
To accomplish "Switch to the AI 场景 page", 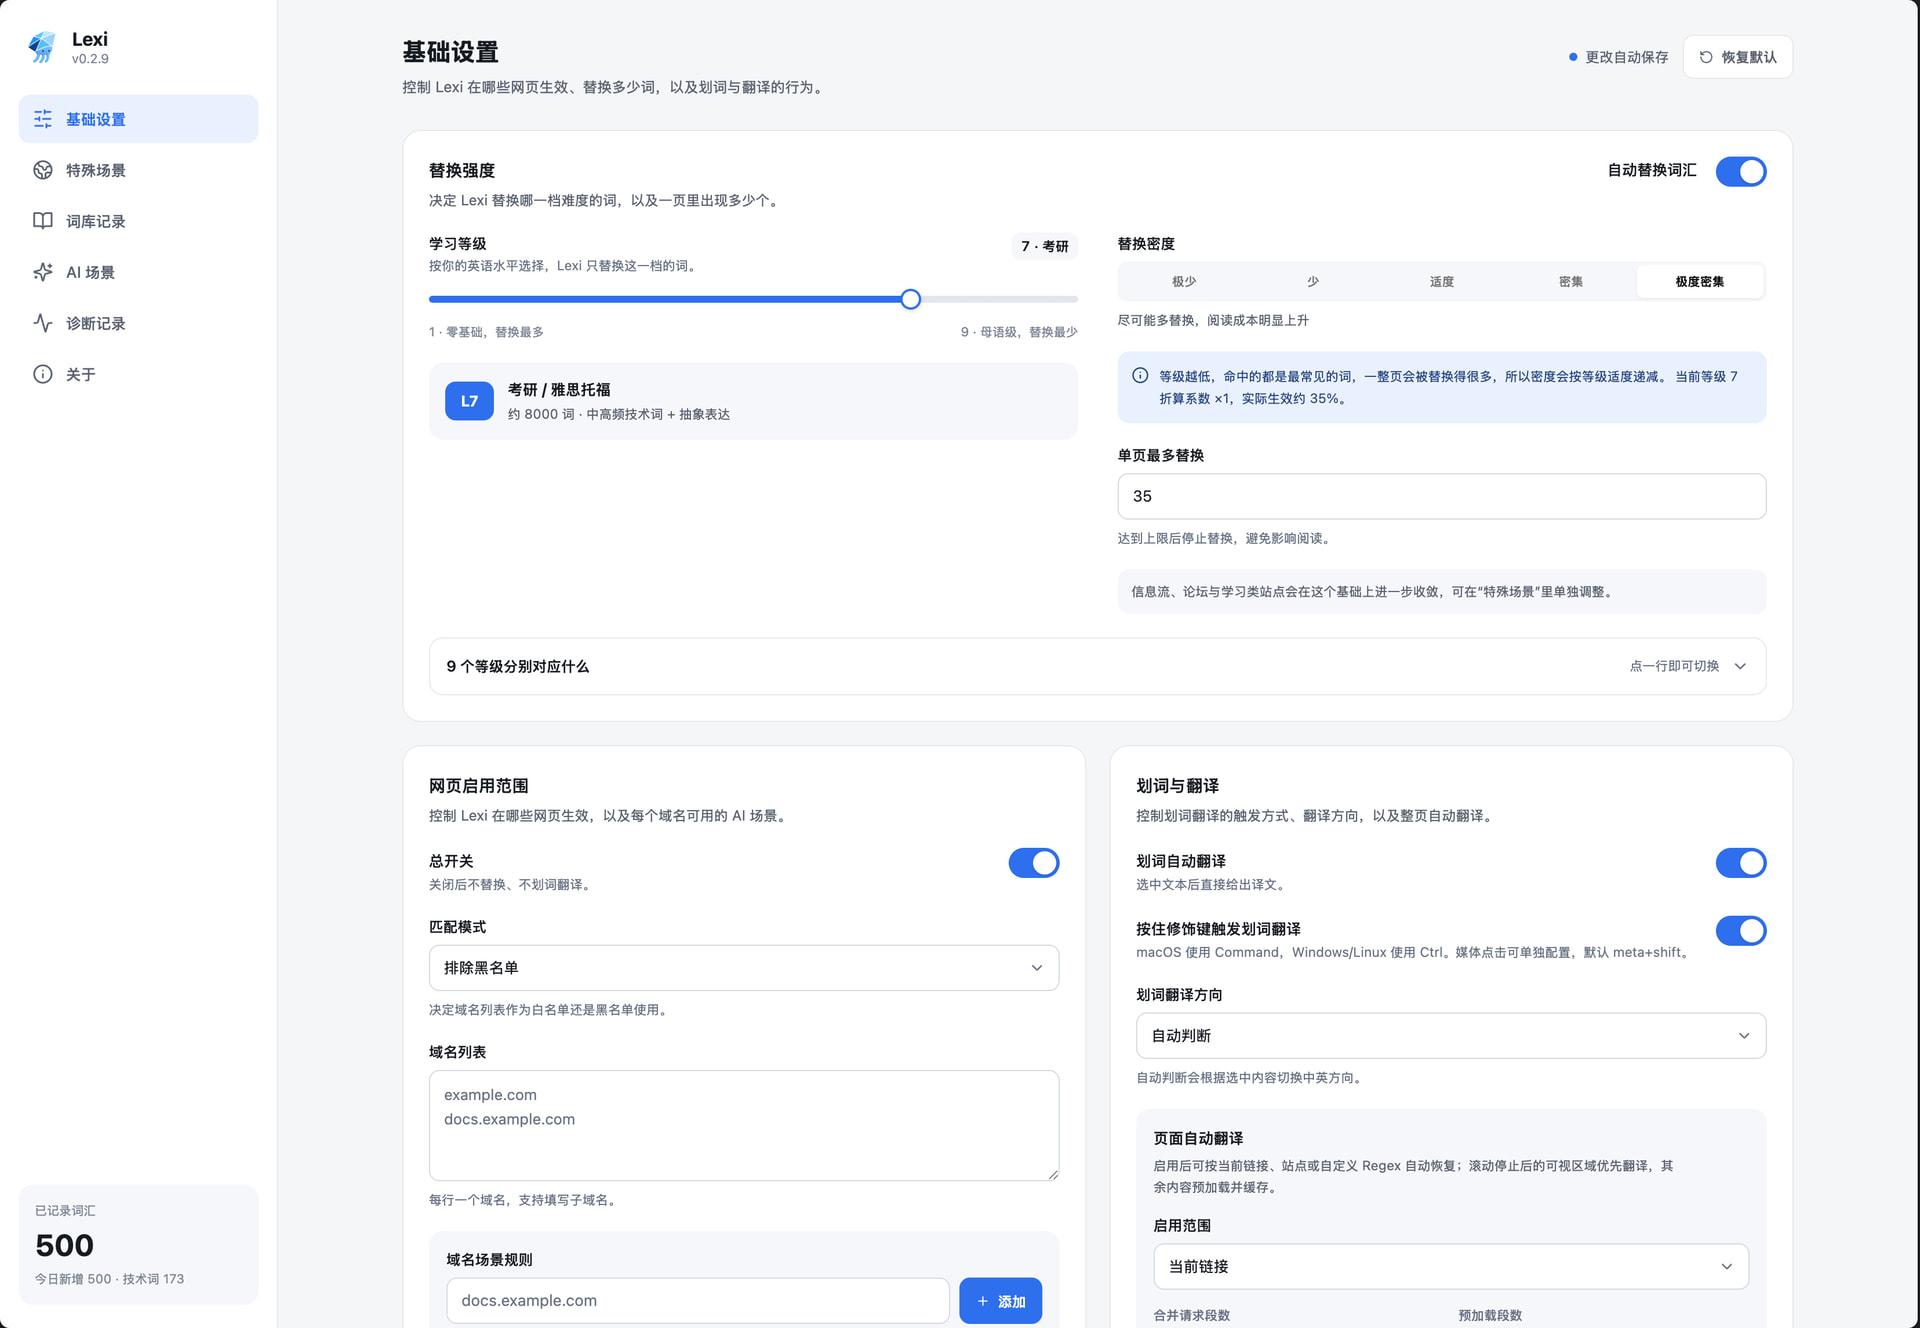I will pos(138,272).
